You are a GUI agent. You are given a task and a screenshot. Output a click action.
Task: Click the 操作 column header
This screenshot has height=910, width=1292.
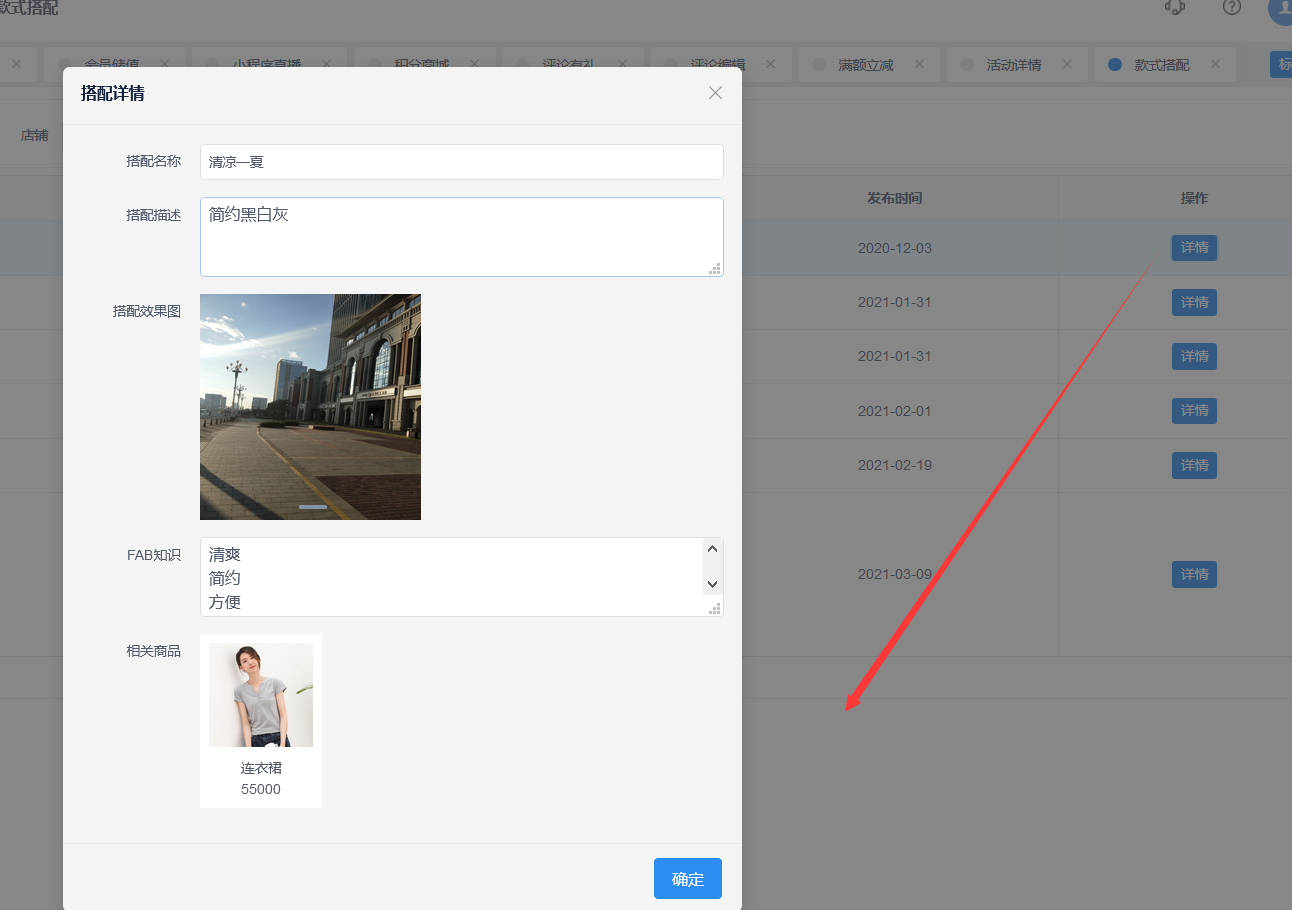(x=1194, y=198)
